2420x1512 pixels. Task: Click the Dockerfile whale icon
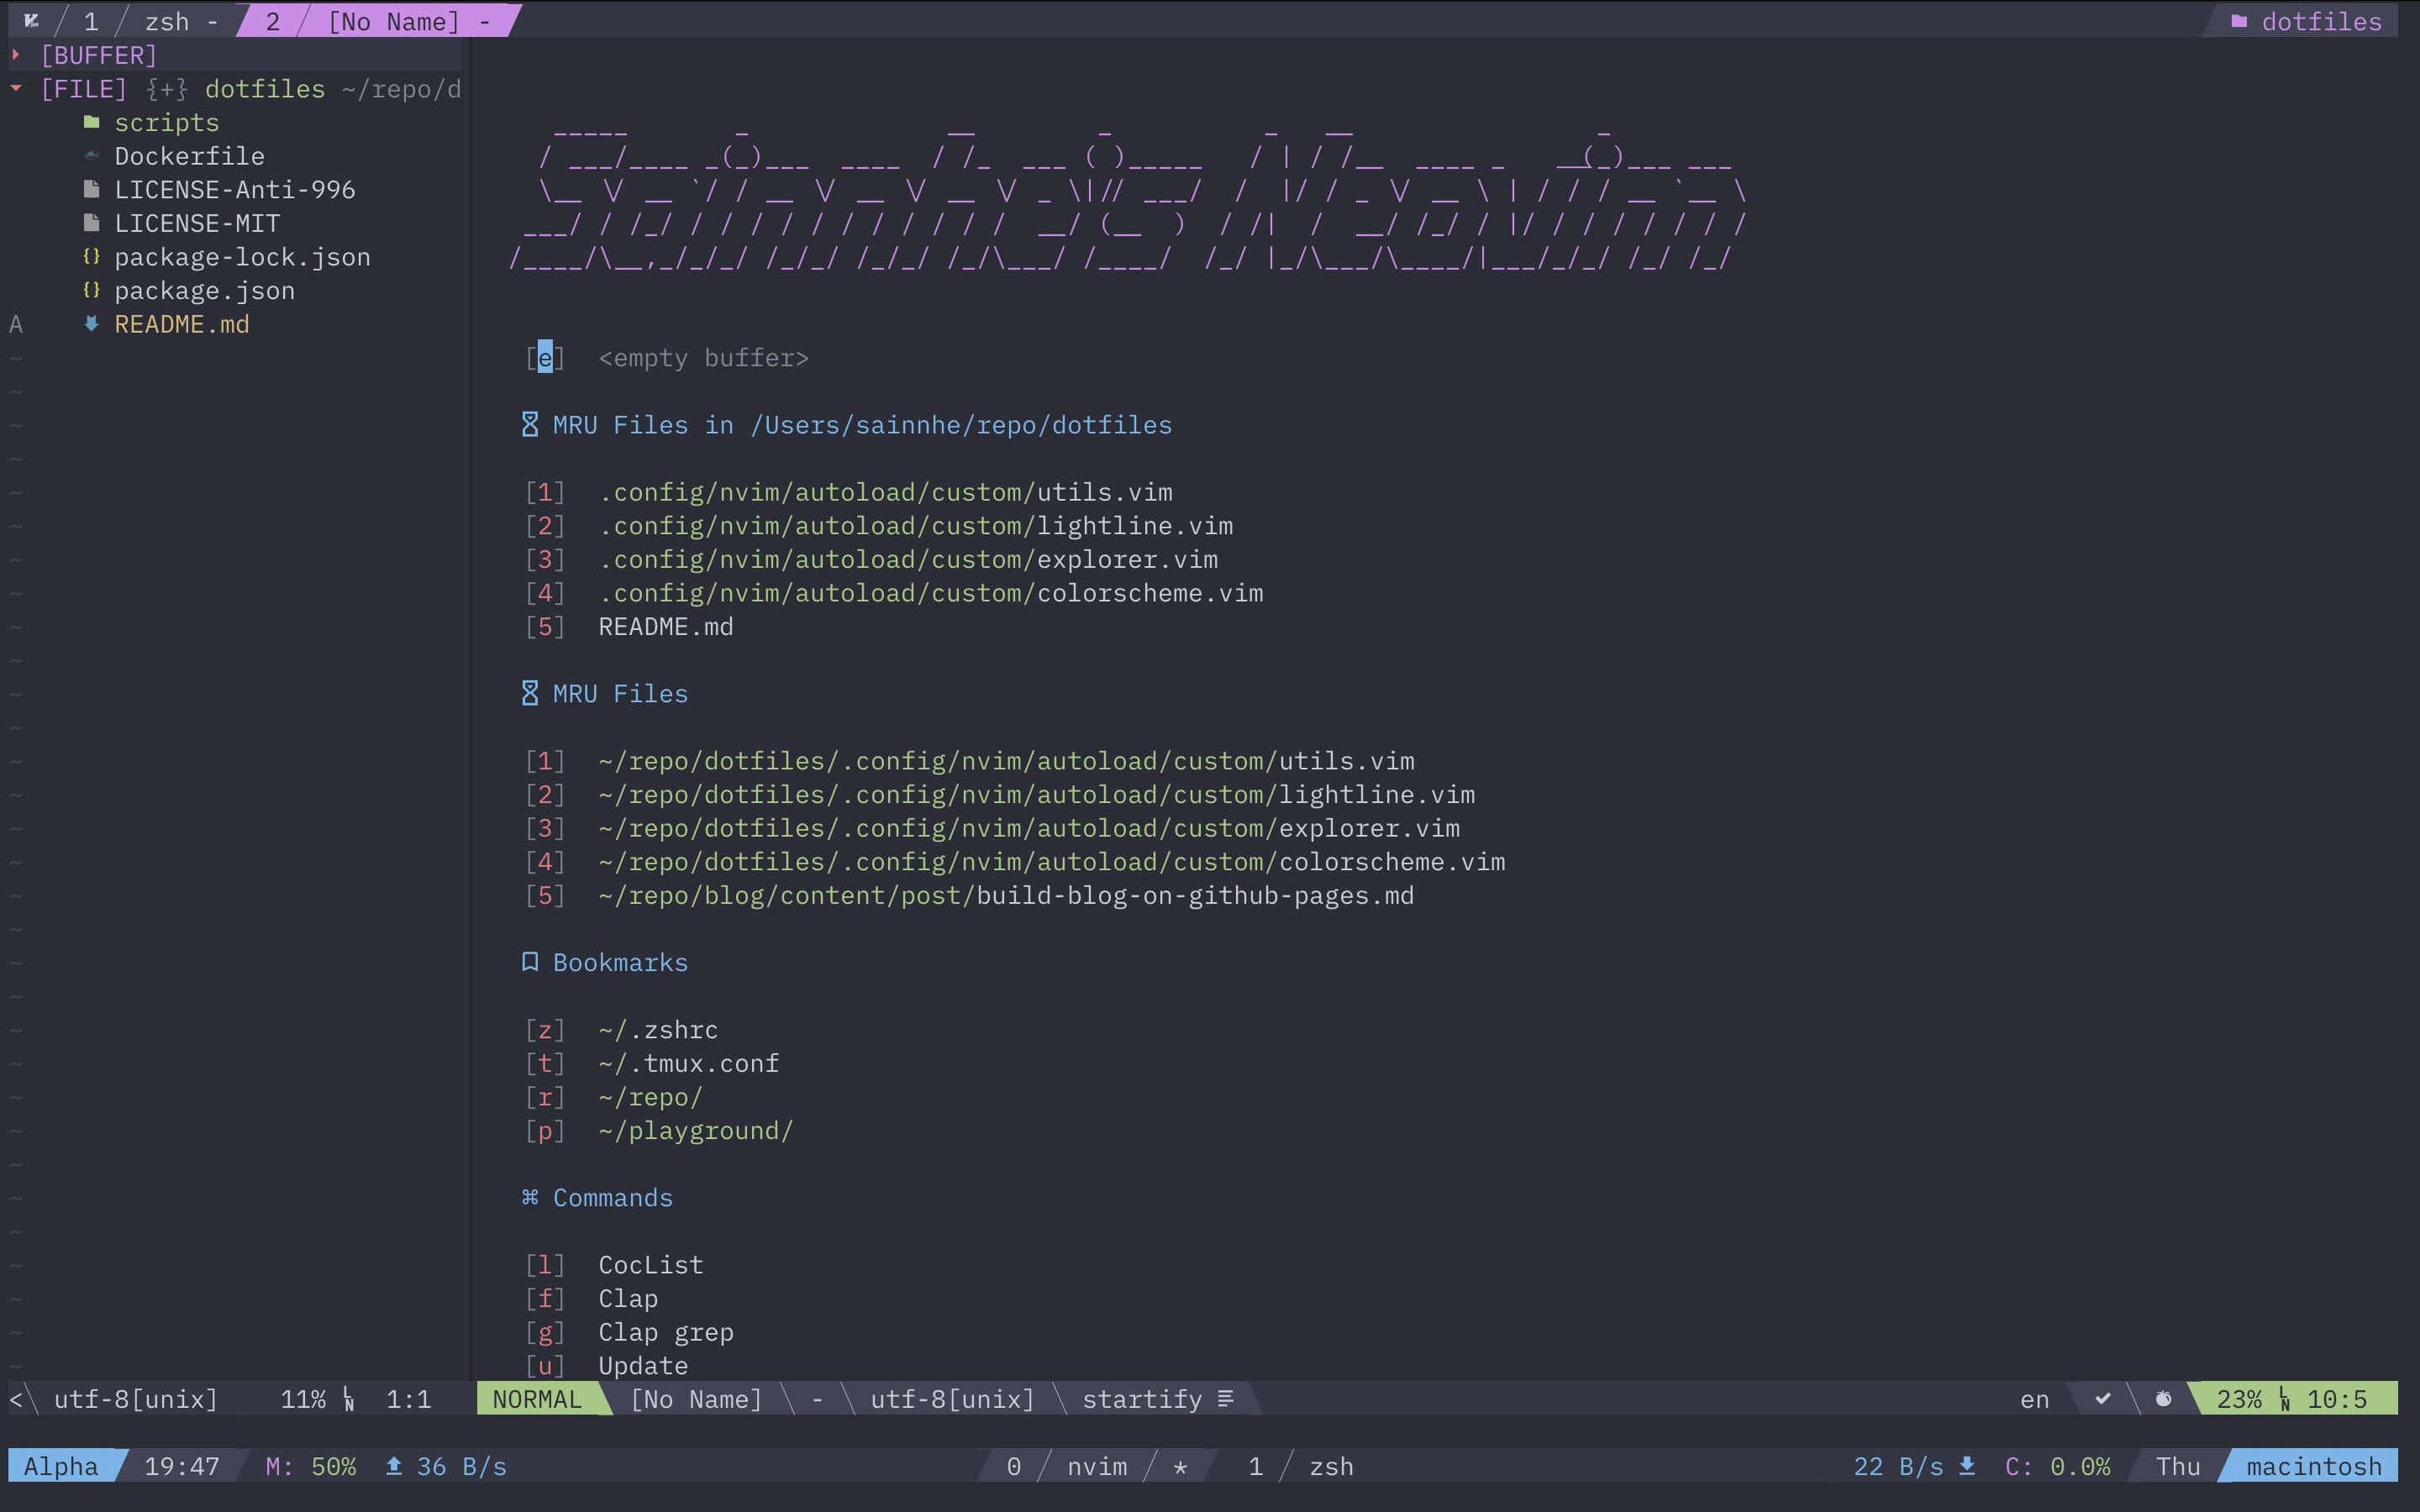coord(92,156)
